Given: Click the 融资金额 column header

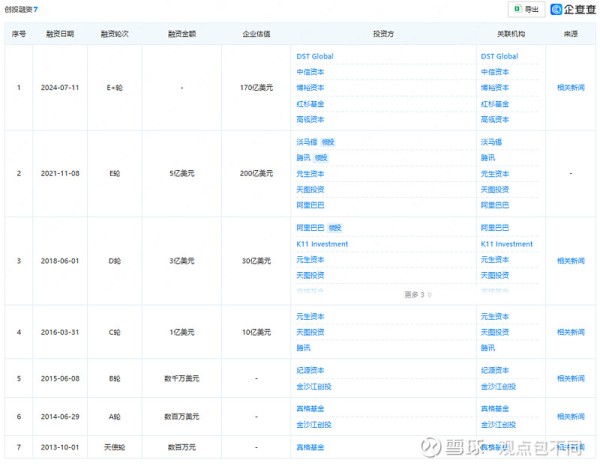Looking at the screenshot, I should click(182, 34).
